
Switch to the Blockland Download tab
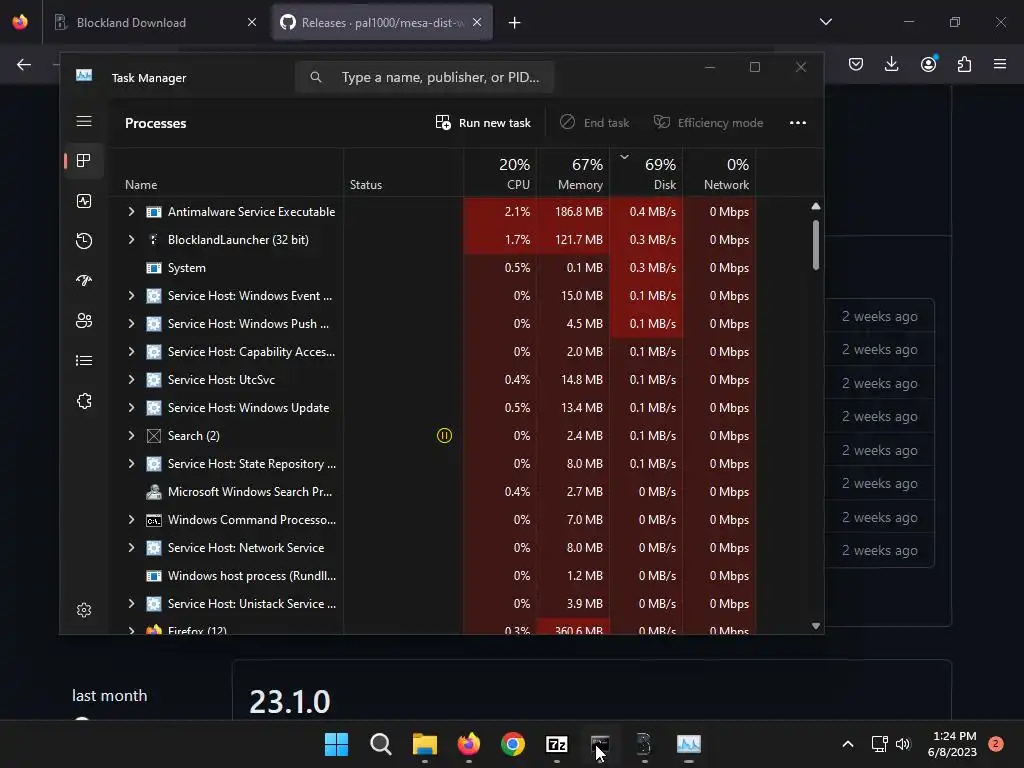pyautogui.click(x=155, y=22)
